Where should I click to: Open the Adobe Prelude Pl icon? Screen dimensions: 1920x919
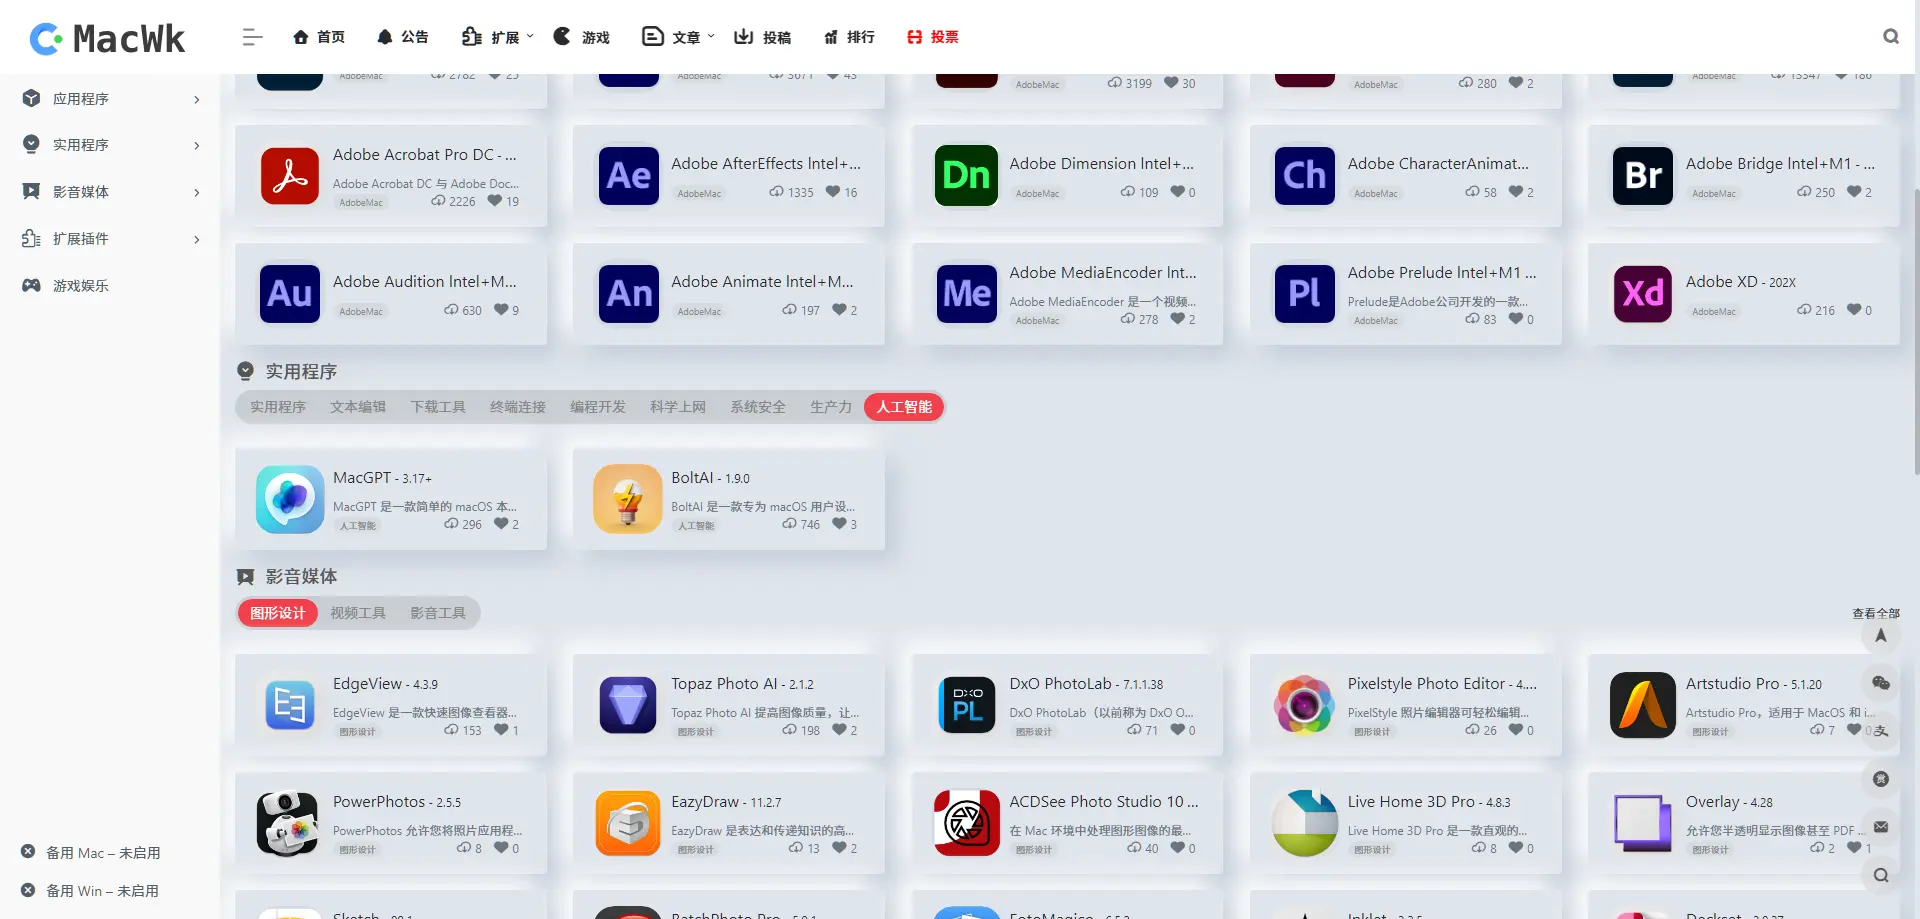1304,294
